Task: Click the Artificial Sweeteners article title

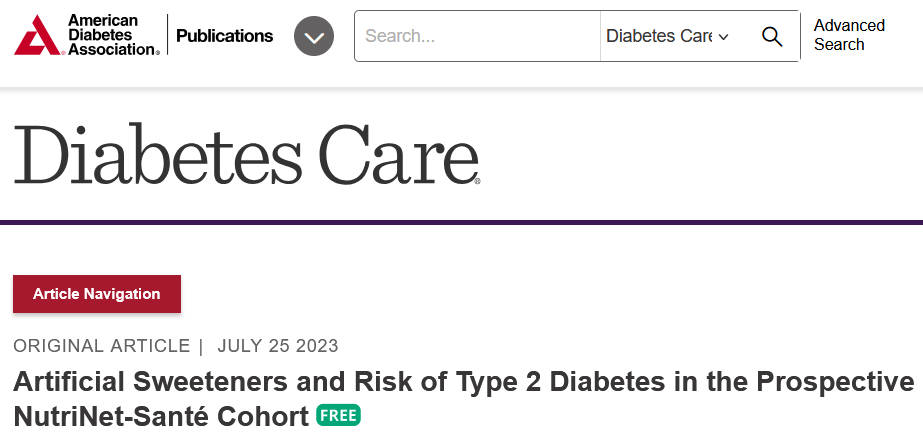Action: tap(463, 399)
